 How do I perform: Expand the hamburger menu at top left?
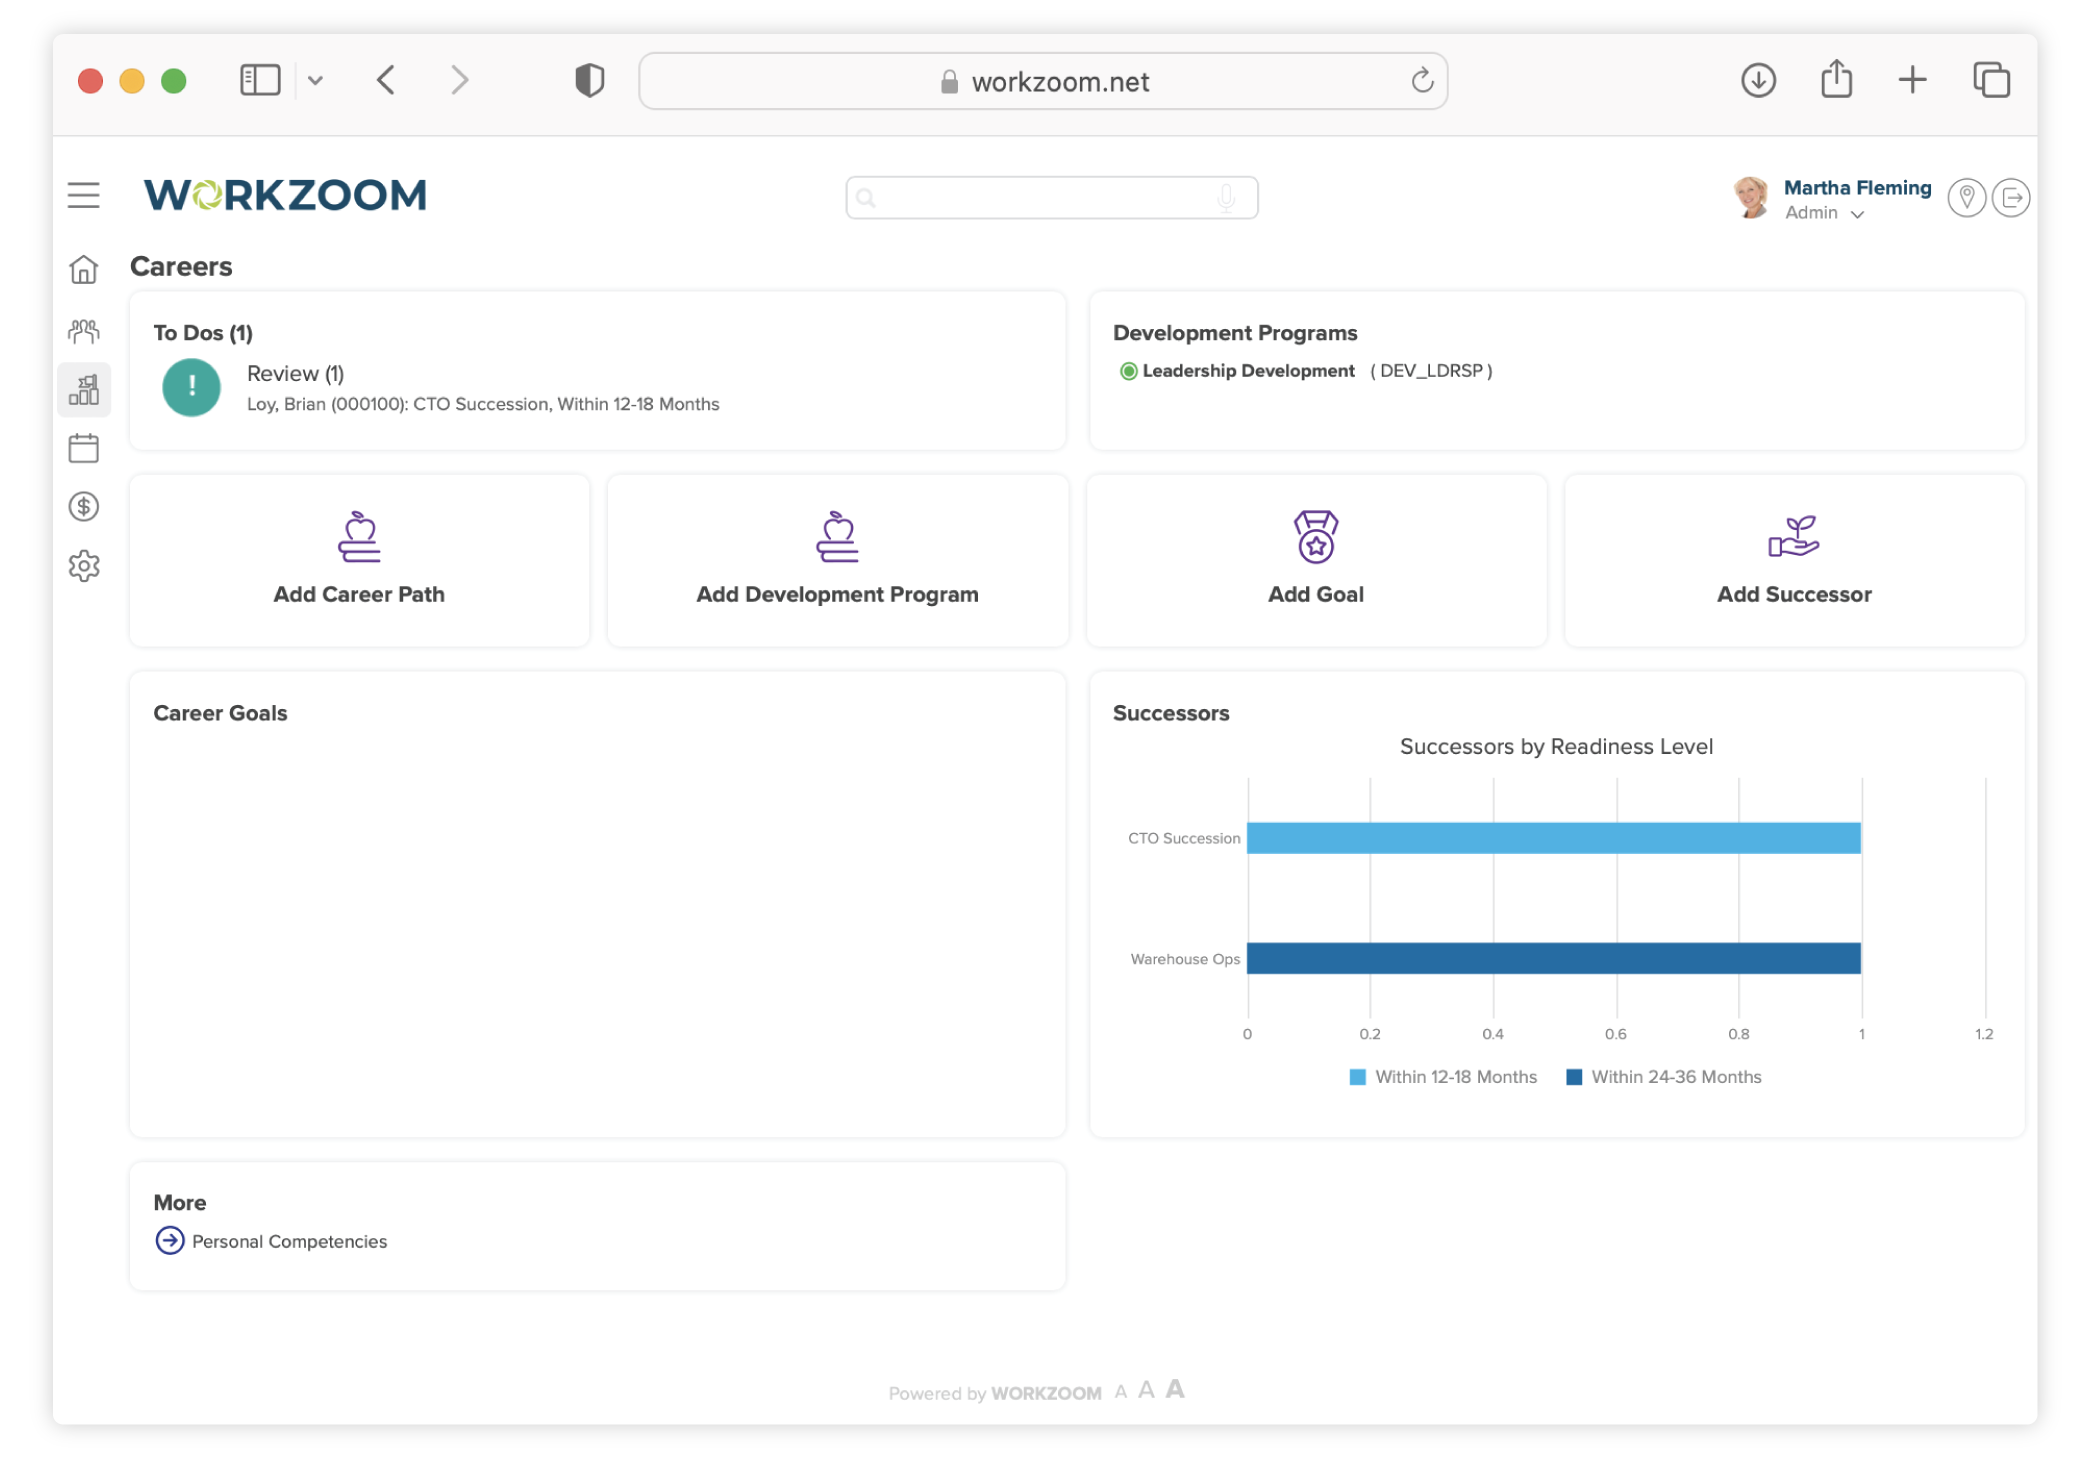click(82, 193)
